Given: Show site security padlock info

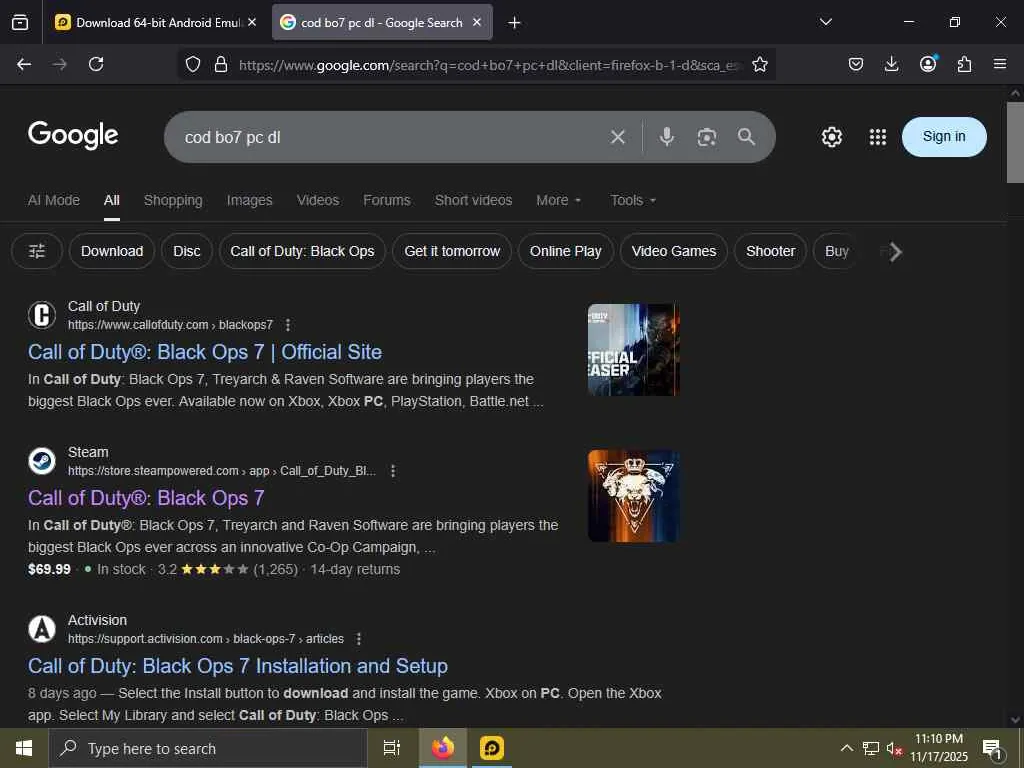Looking at the screenshot, I should pyautogui.click(x=221, y=64).
